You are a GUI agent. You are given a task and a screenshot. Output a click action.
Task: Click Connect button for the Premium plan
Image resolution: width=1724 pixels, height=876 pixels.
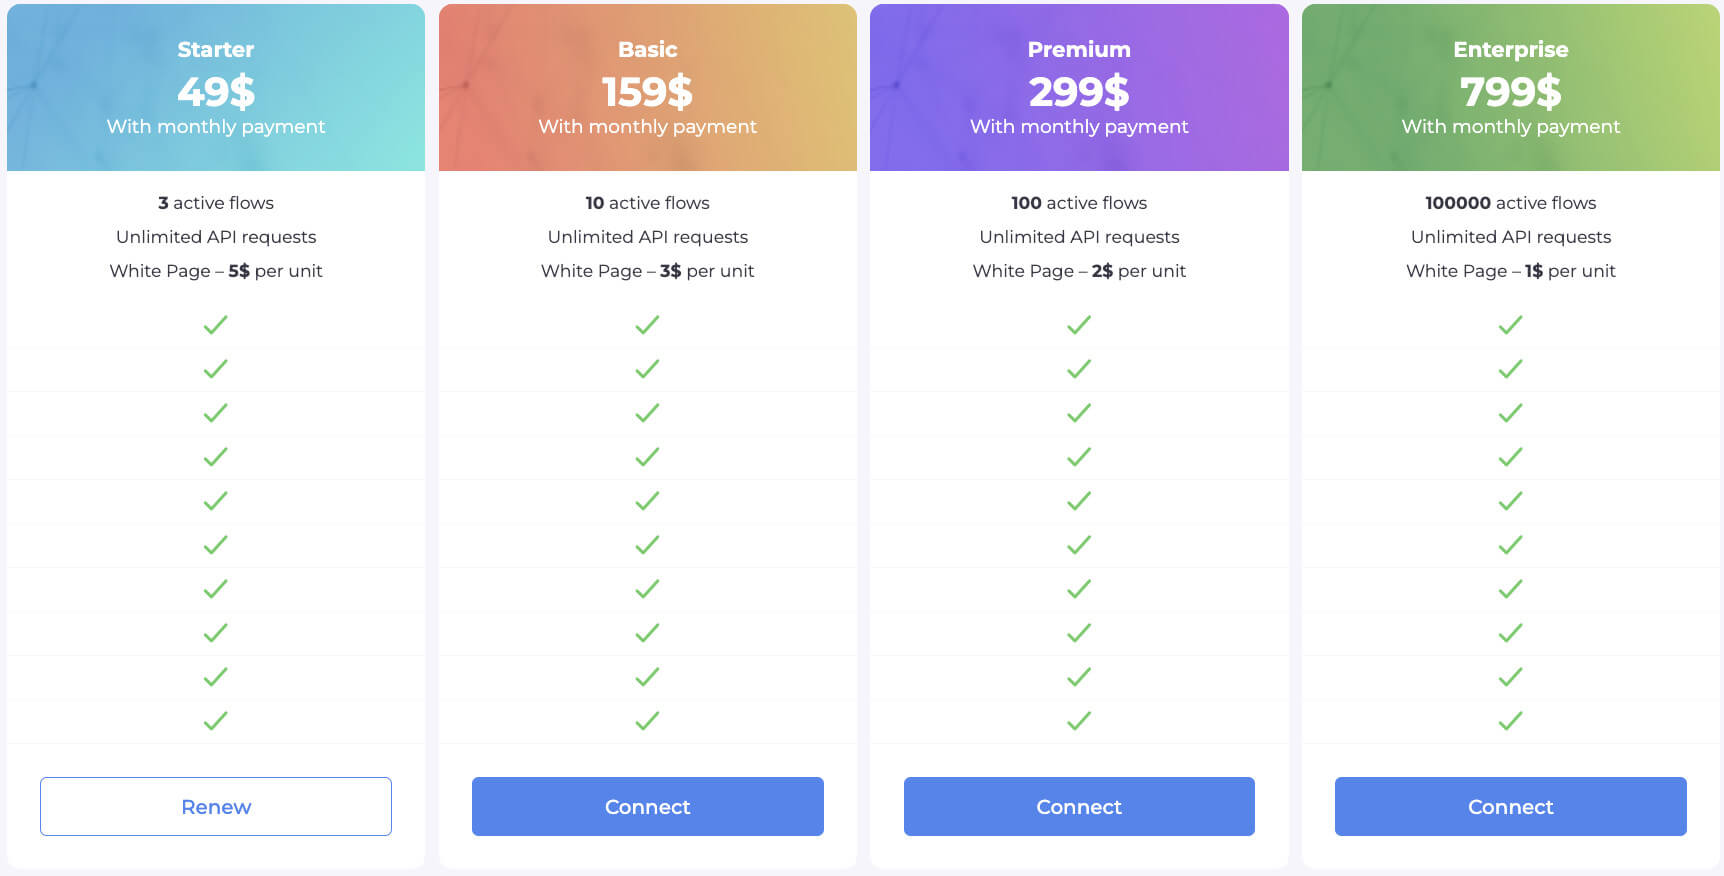pos(1079,806)
